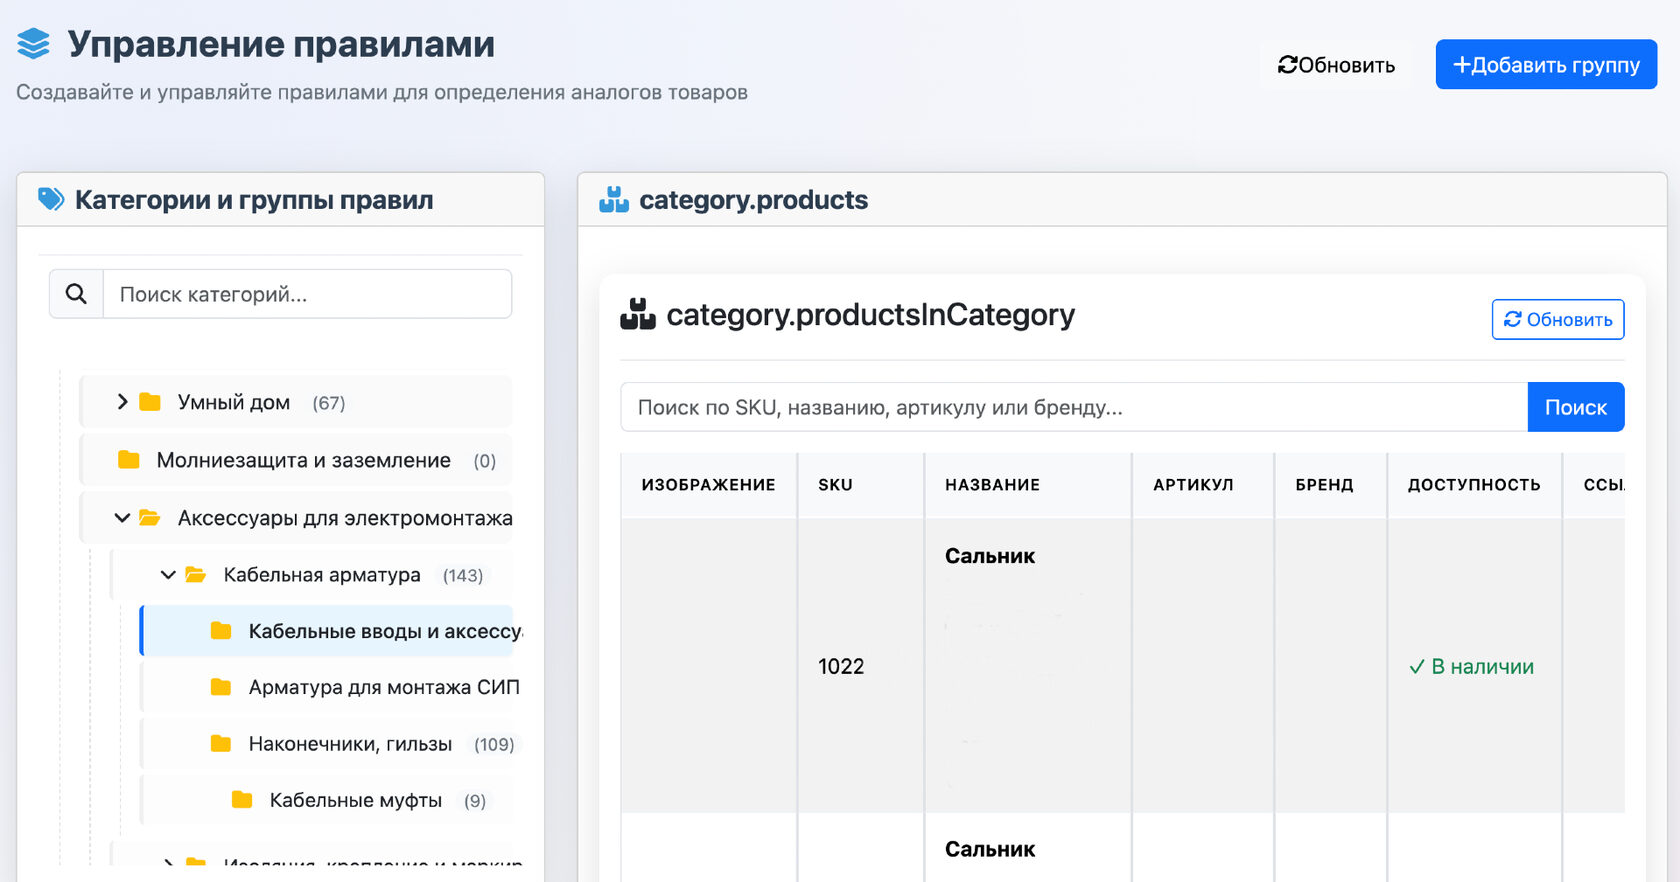Viewport: 1680px width, 882px height.
Task: Click the top Обновить button in header
Action: (1336, 65)
